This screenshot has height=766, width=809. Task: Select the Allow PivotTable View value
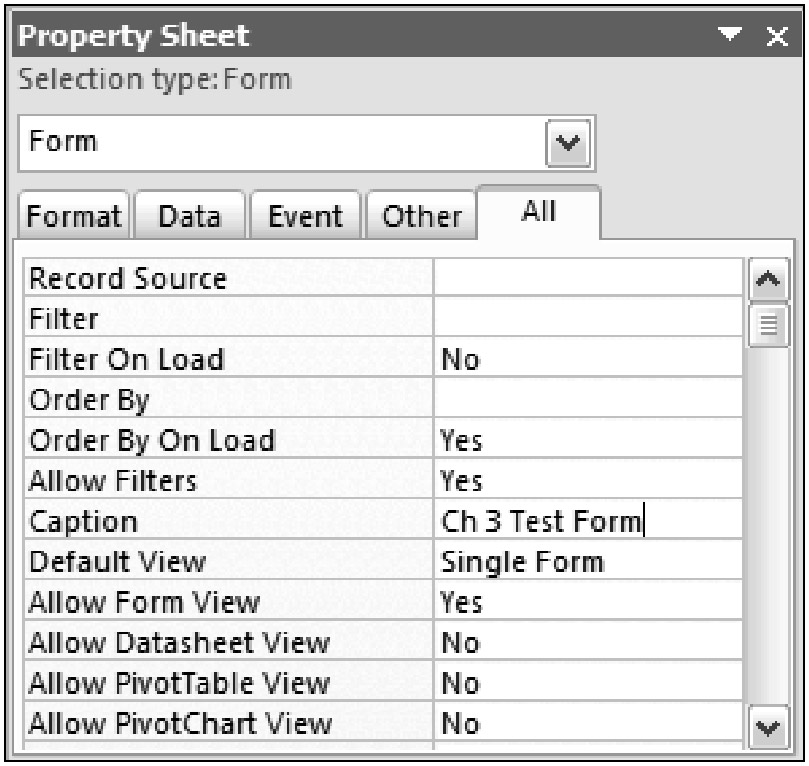(586, 683)
